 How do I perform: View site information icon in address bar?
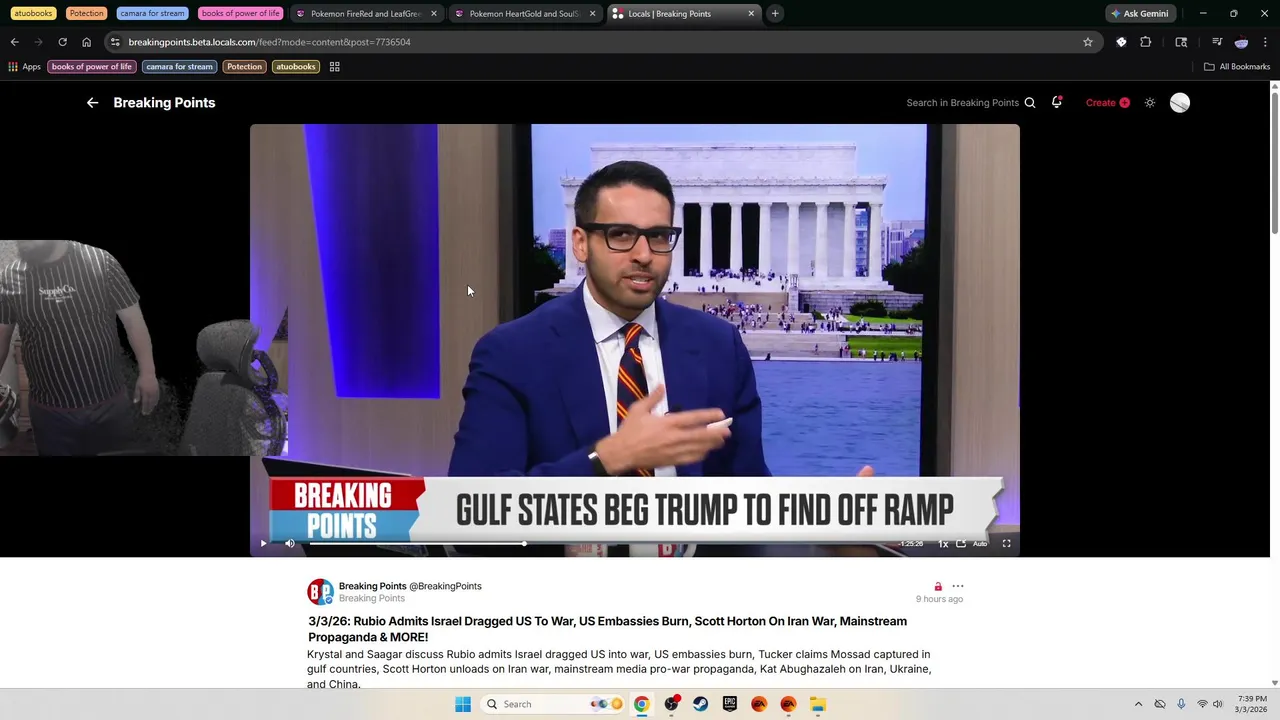116,42
